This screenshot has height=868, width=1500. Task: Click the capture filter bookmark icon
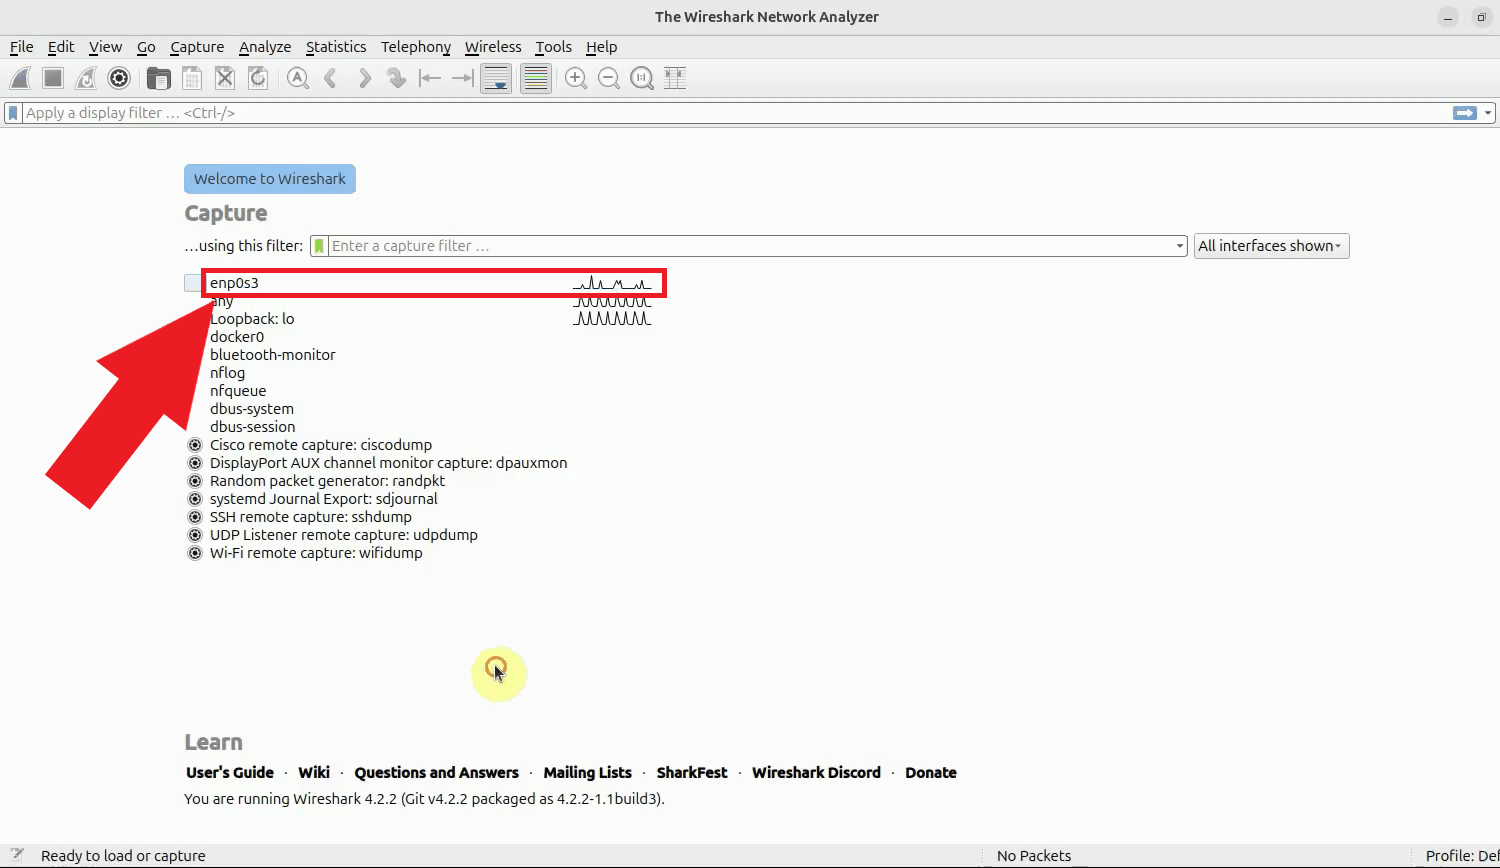[x=319, y=246]
